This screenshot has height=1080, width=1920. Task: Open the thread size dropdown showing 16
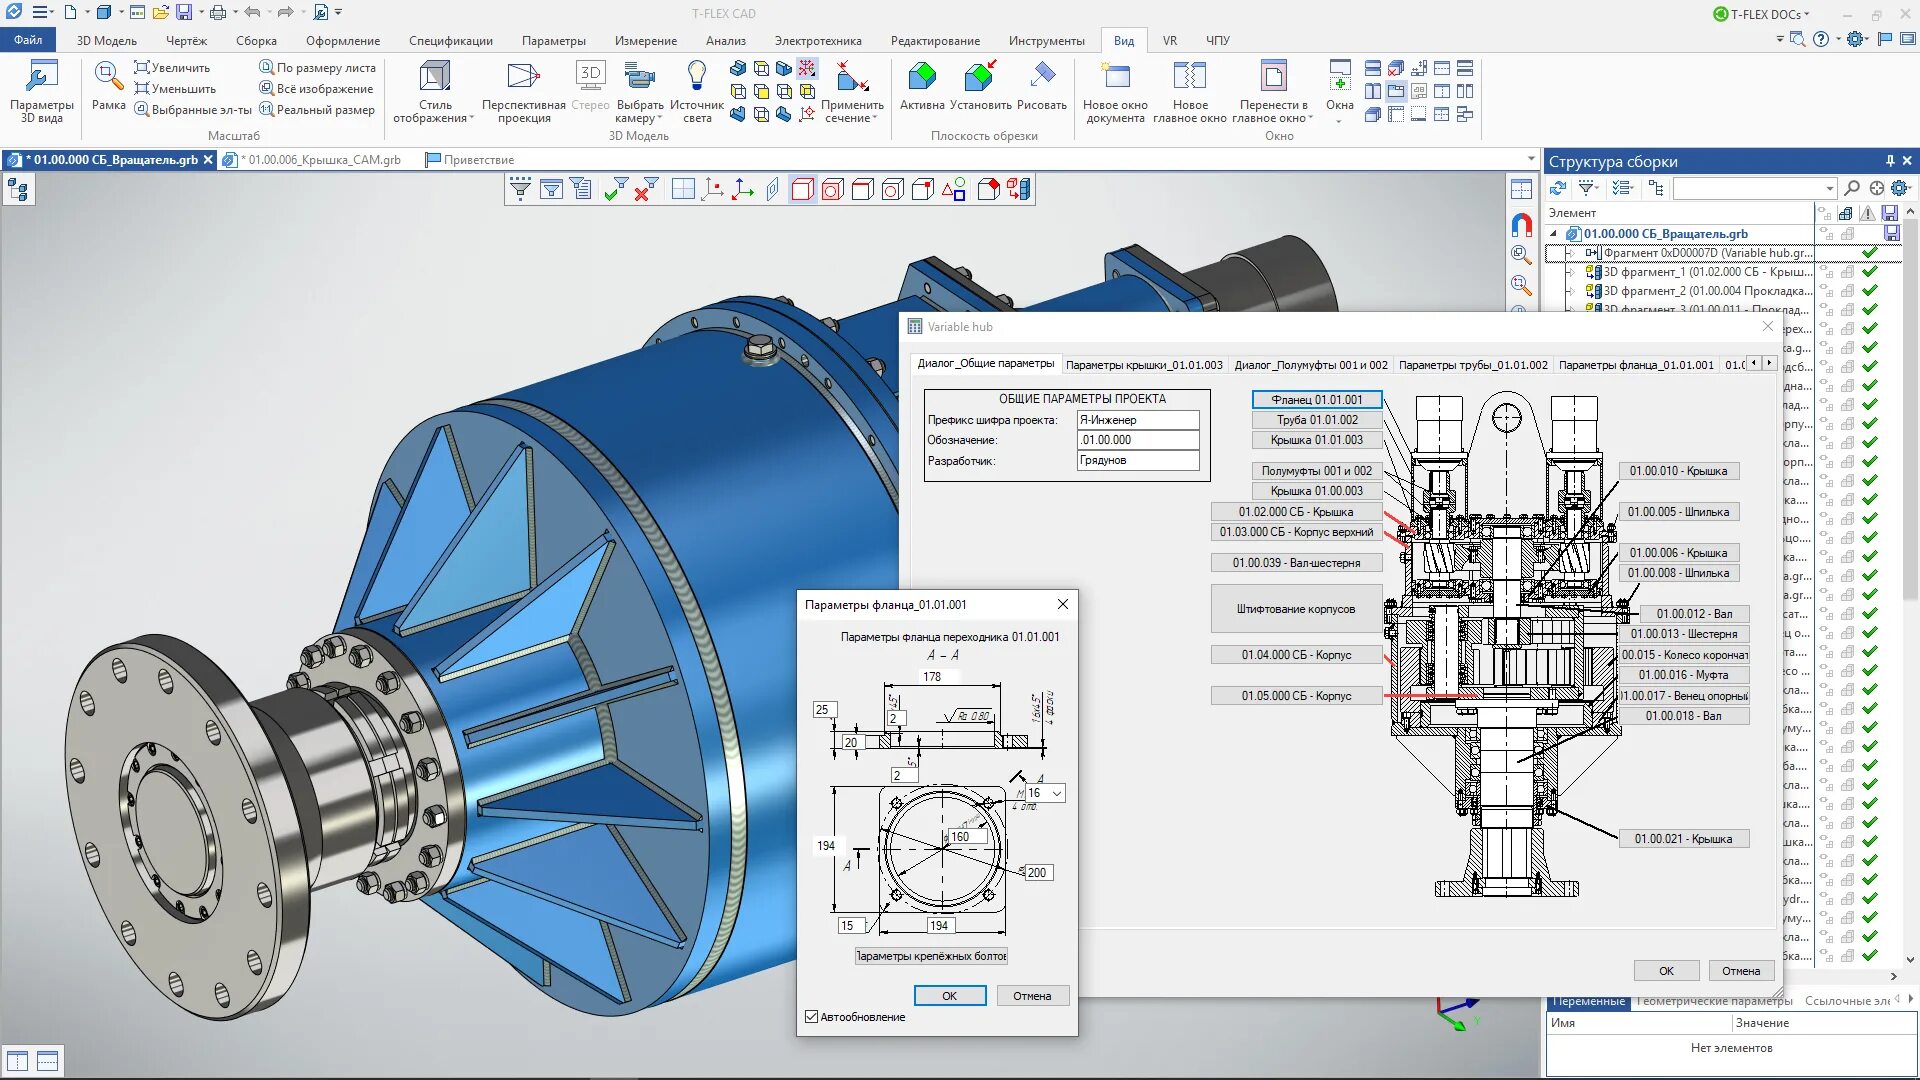pyautogui.click(x=1057, y=793)
